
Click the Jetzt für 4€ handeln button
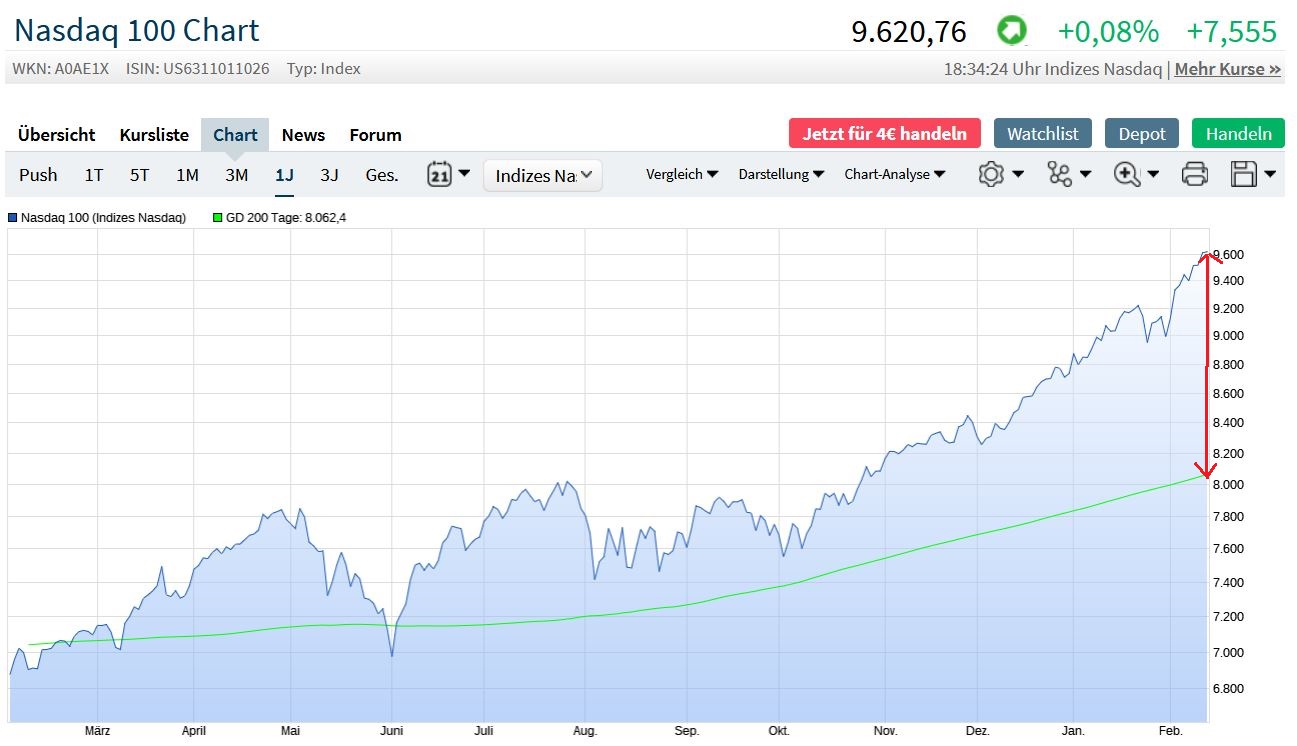click(884, 134)
